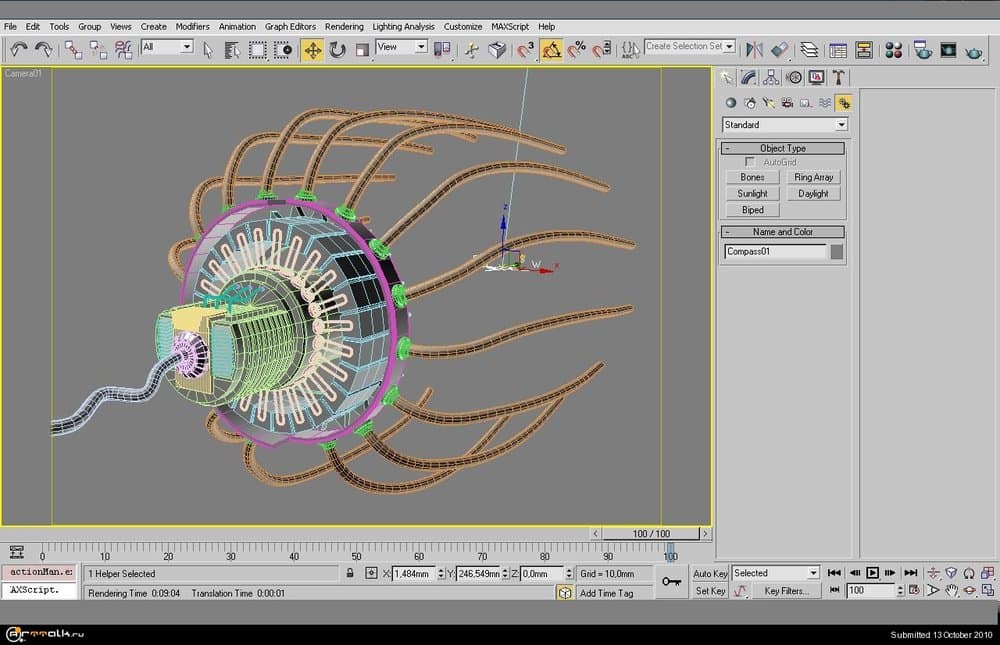Screen dimensions: 1000x645
Task: Click the Mirror tool icon
Action: [755, 49]
